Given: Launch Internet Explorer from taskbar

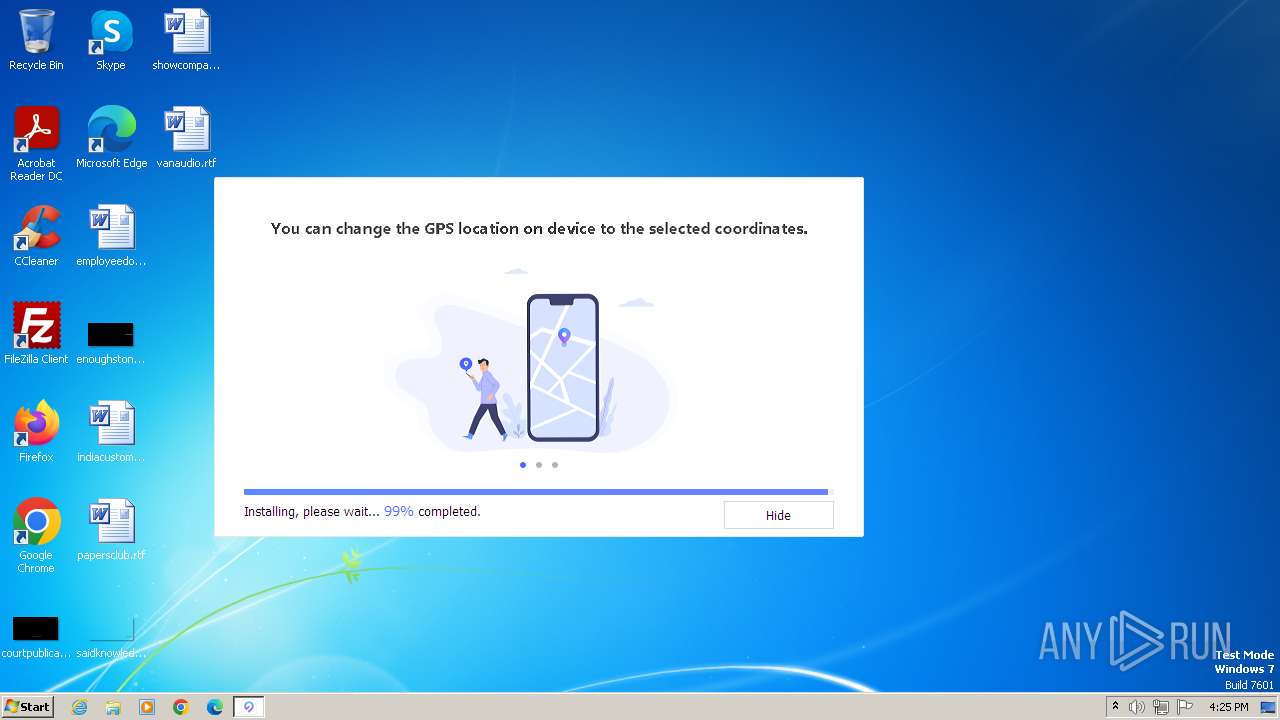Looking at the screenshot, I should click(79, 707).
